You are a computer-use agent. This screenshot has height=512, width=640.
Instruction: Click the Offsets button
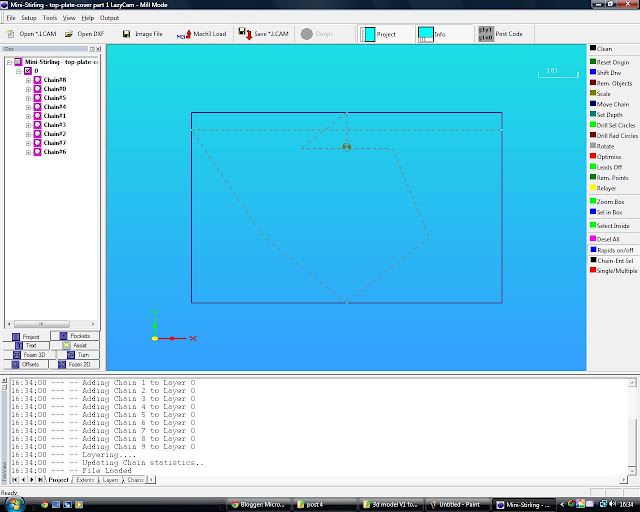click(x=26, y=364)
